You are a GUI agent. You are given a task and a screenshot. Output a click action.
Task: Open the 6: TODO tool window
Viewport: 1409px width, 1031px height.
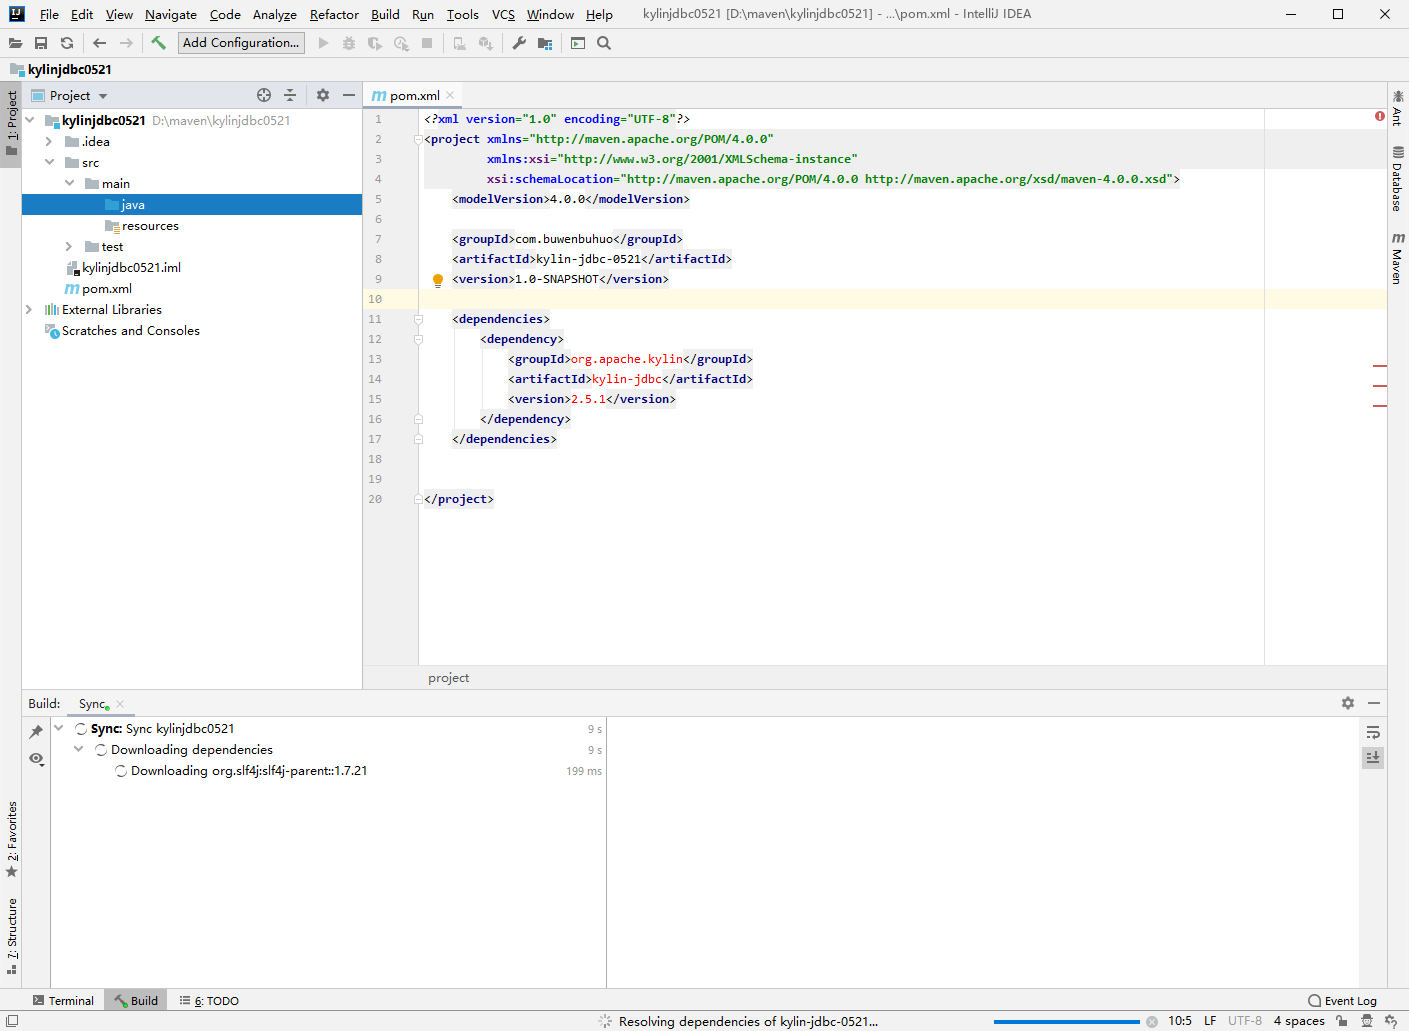click(209, 1000)
